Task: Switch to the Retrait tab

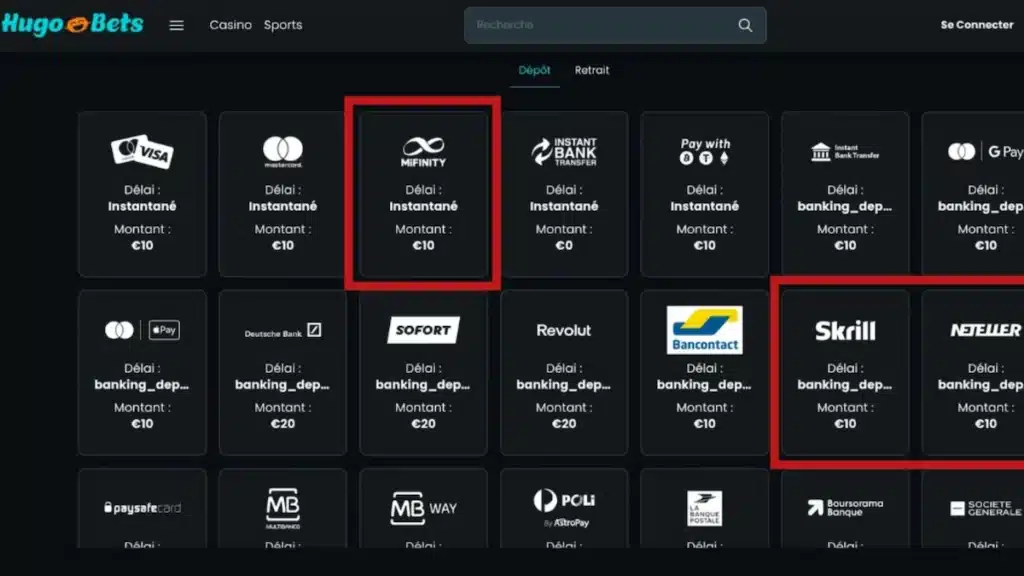Action: (x=592, y=70)
